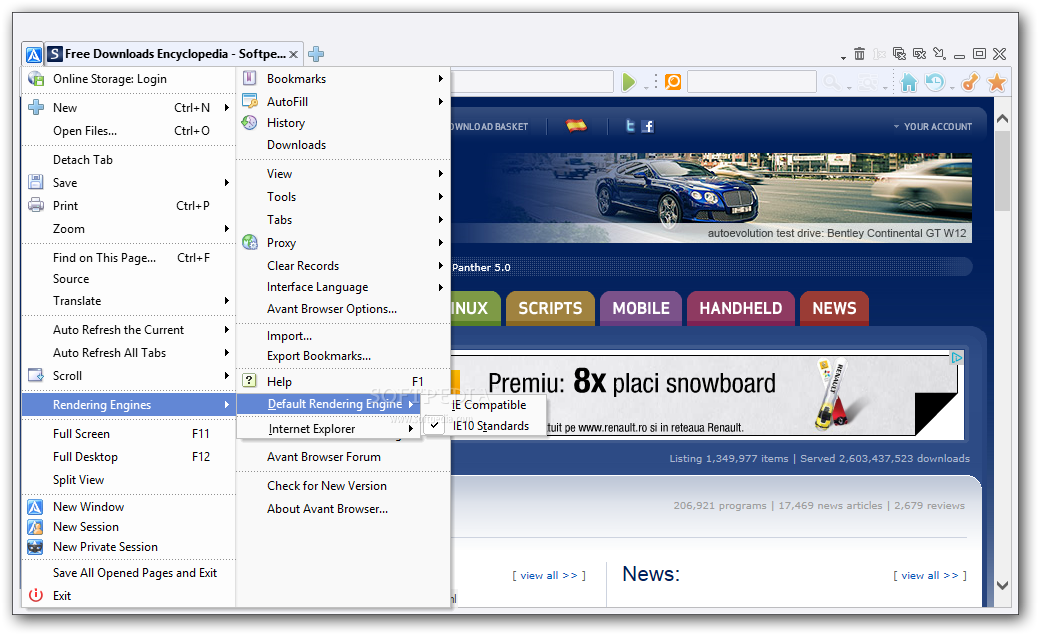Click the Proxy globe icon in menu

pyautogui.click(x=250, y=243)
